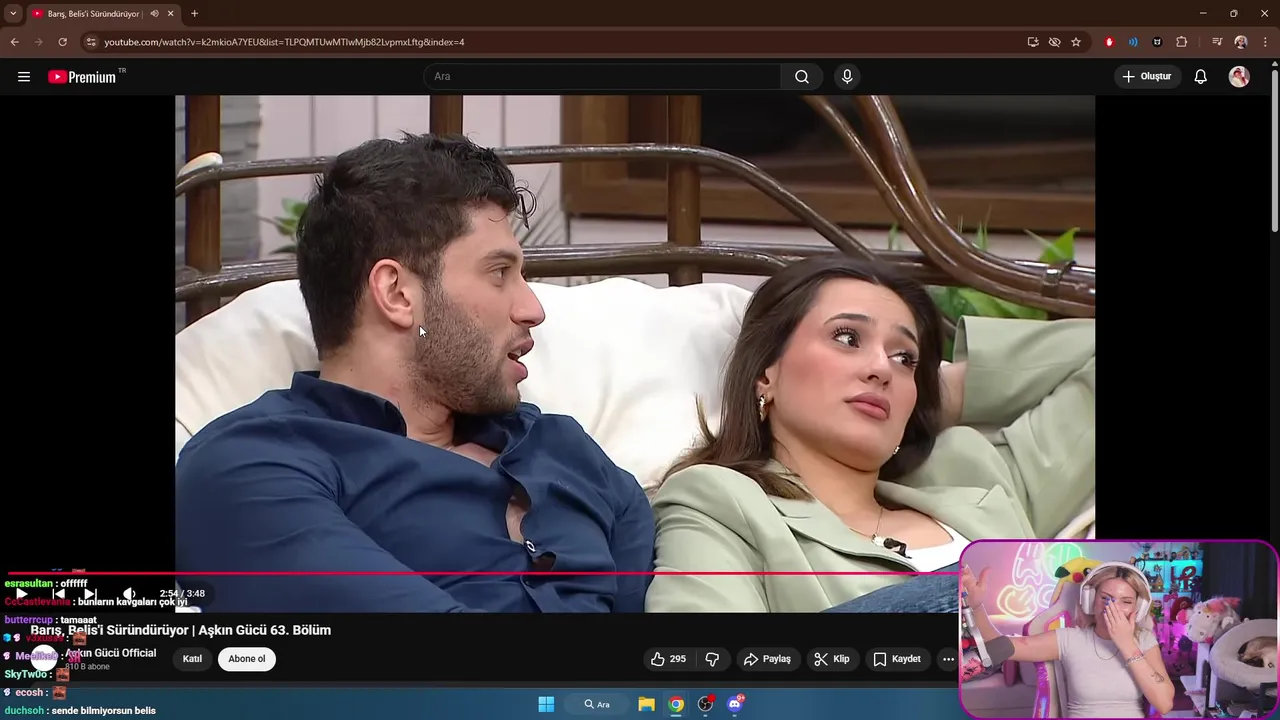Subscribe using Abone ol button
Image resolution: width=1280 pixels, height=720 pixels.
coord(247,659)
